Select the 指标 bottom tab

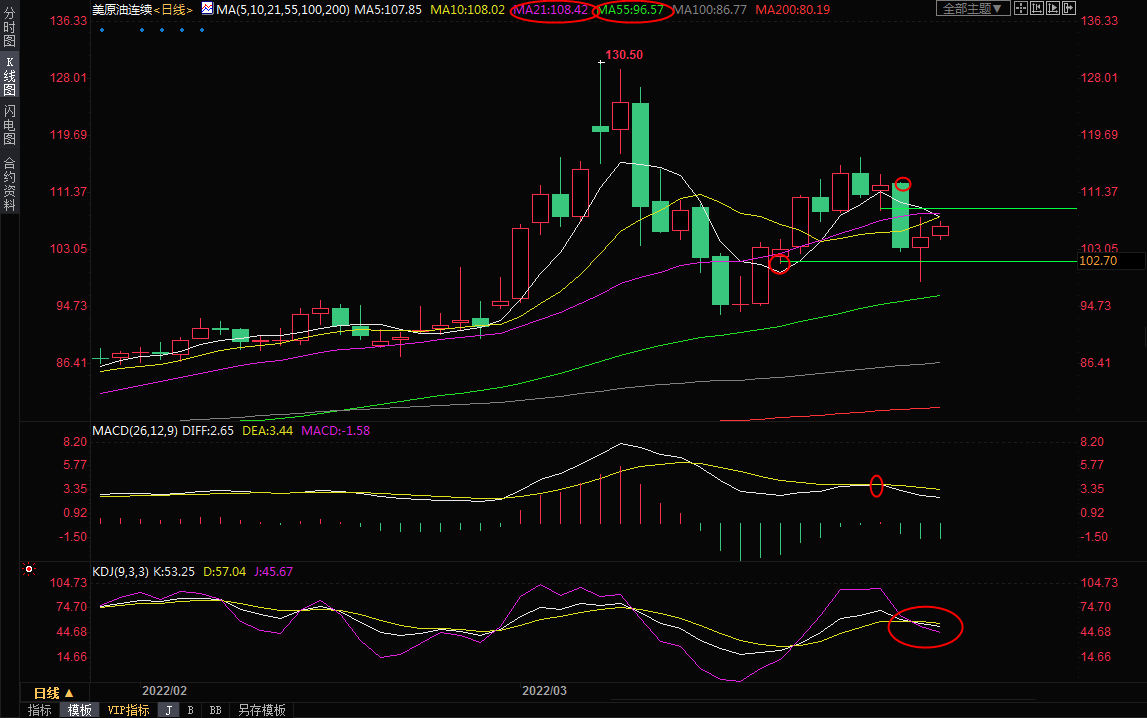(40, 710)
